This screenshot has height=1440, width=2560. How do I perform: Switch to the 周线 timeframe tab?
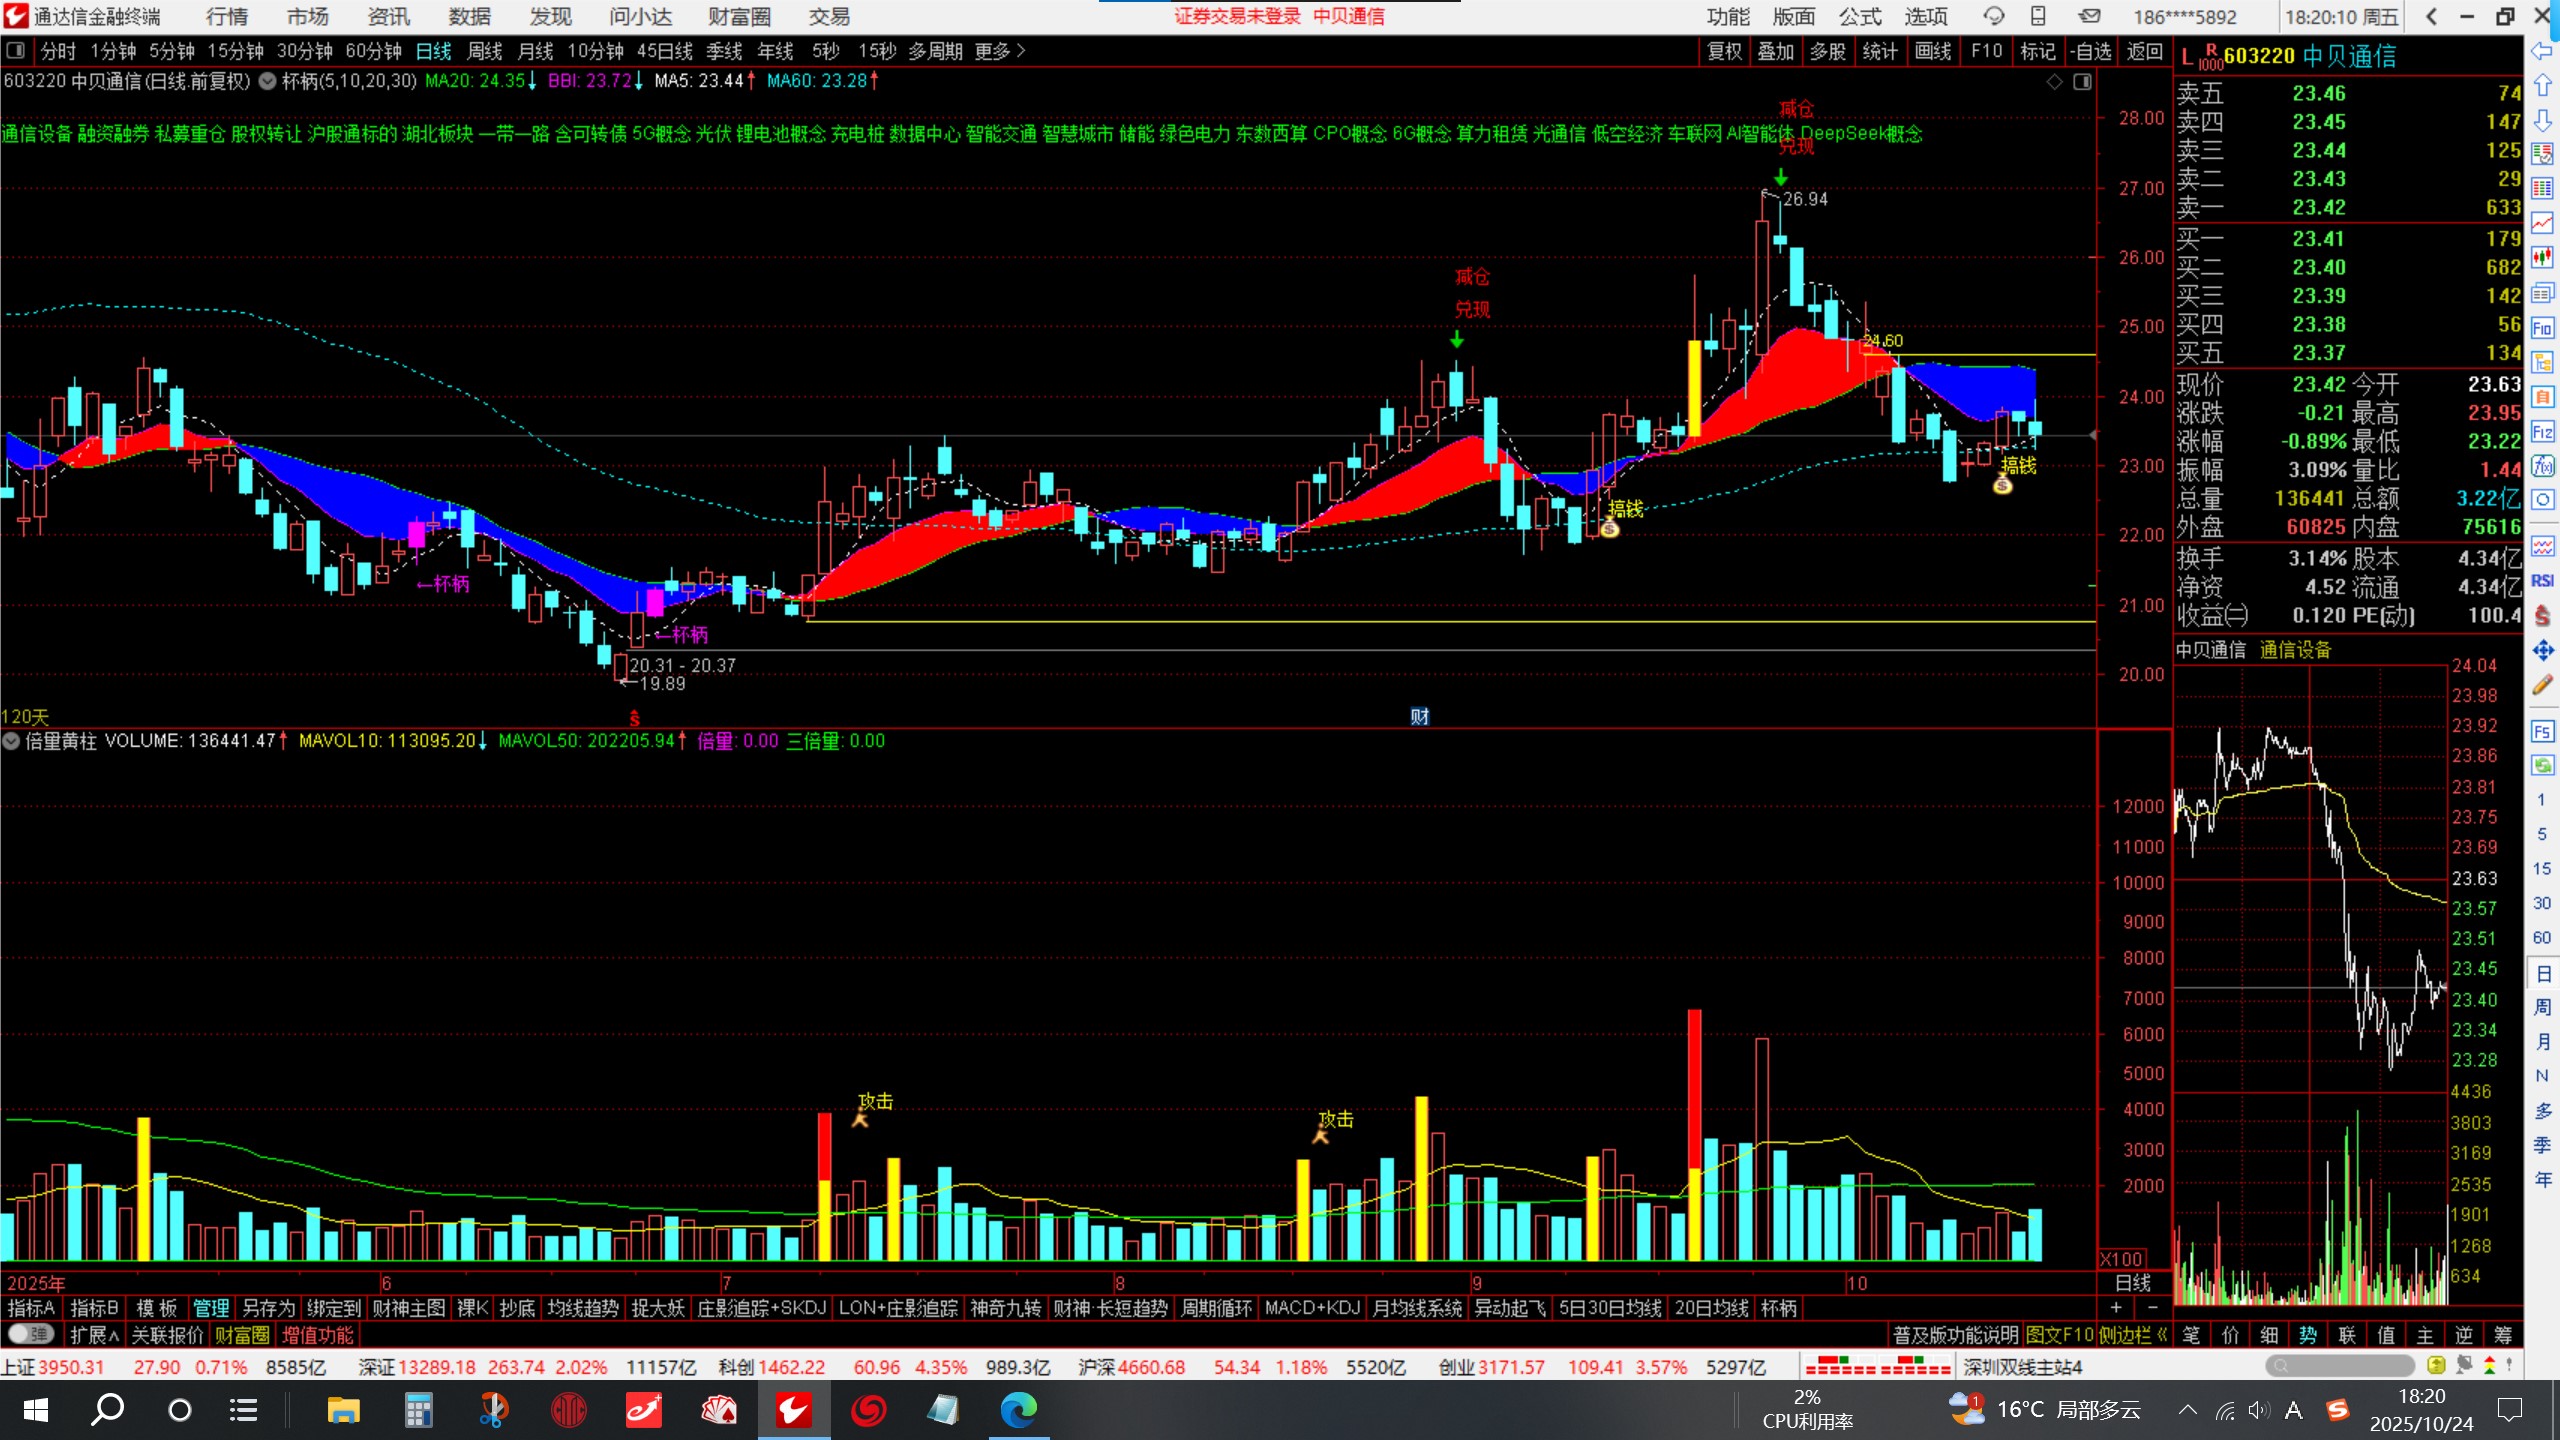pos(484,51)
